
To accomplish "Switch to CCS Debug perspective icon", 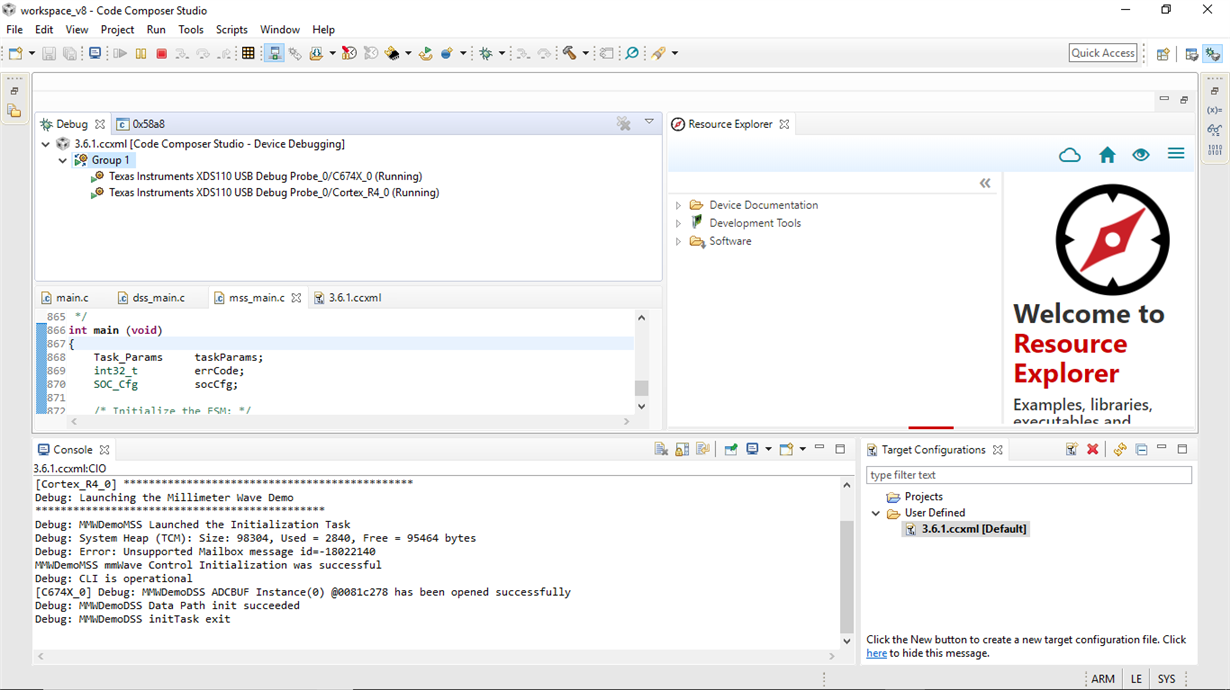I will coord(1213,54).
